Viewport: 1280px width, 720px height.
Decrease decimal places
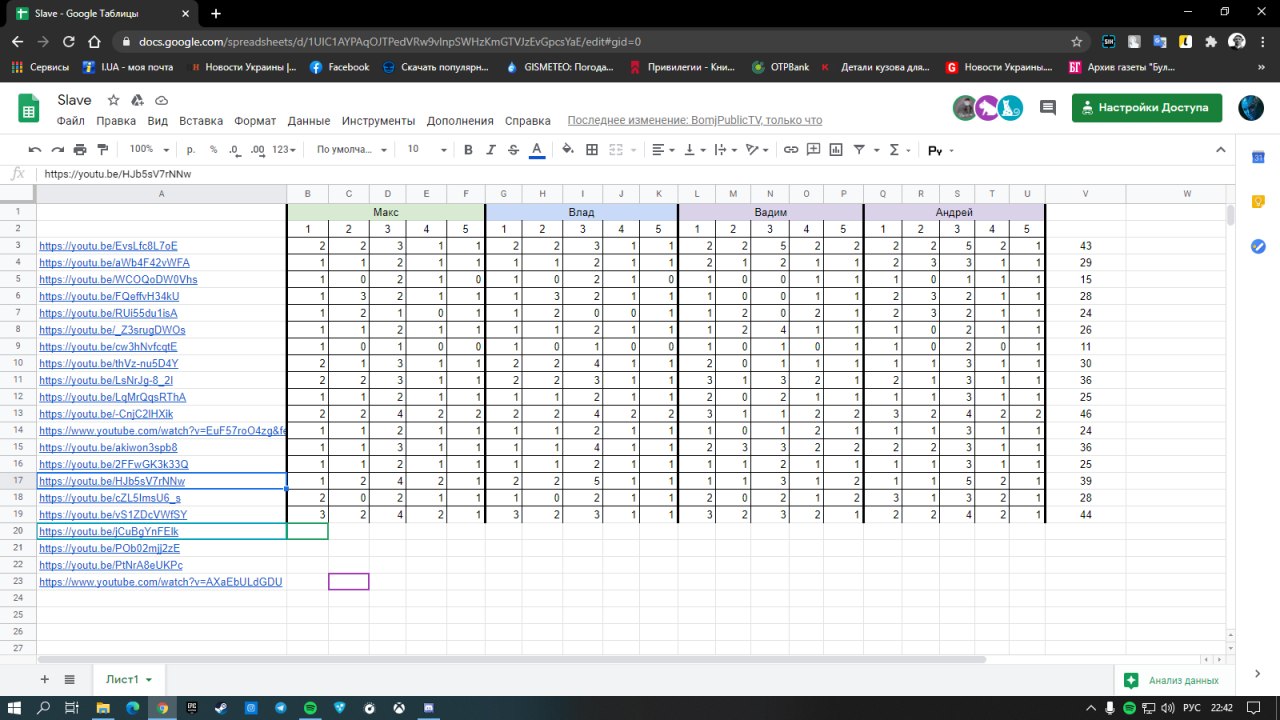click(234, 150)
